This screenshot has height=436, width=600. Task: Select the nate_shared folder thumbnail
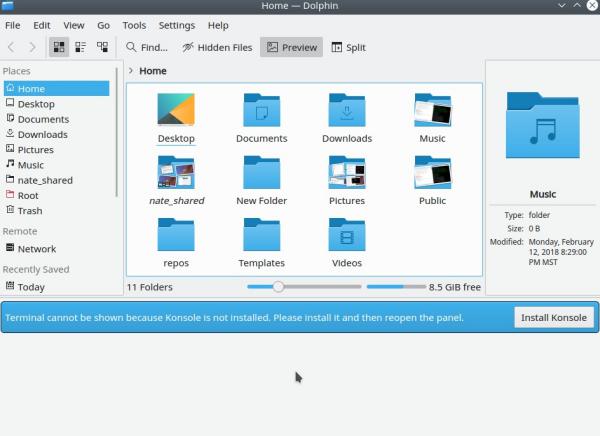[x=176, y=174]
